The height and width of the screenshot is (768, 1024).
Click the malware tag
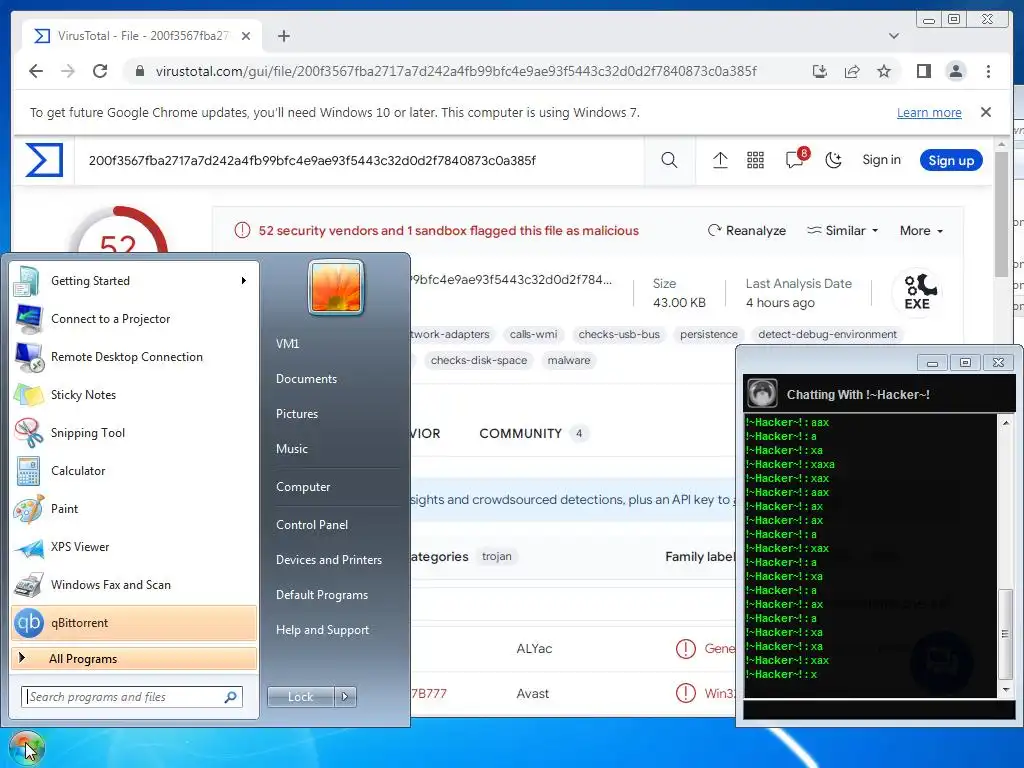click(x=569, y=360)
